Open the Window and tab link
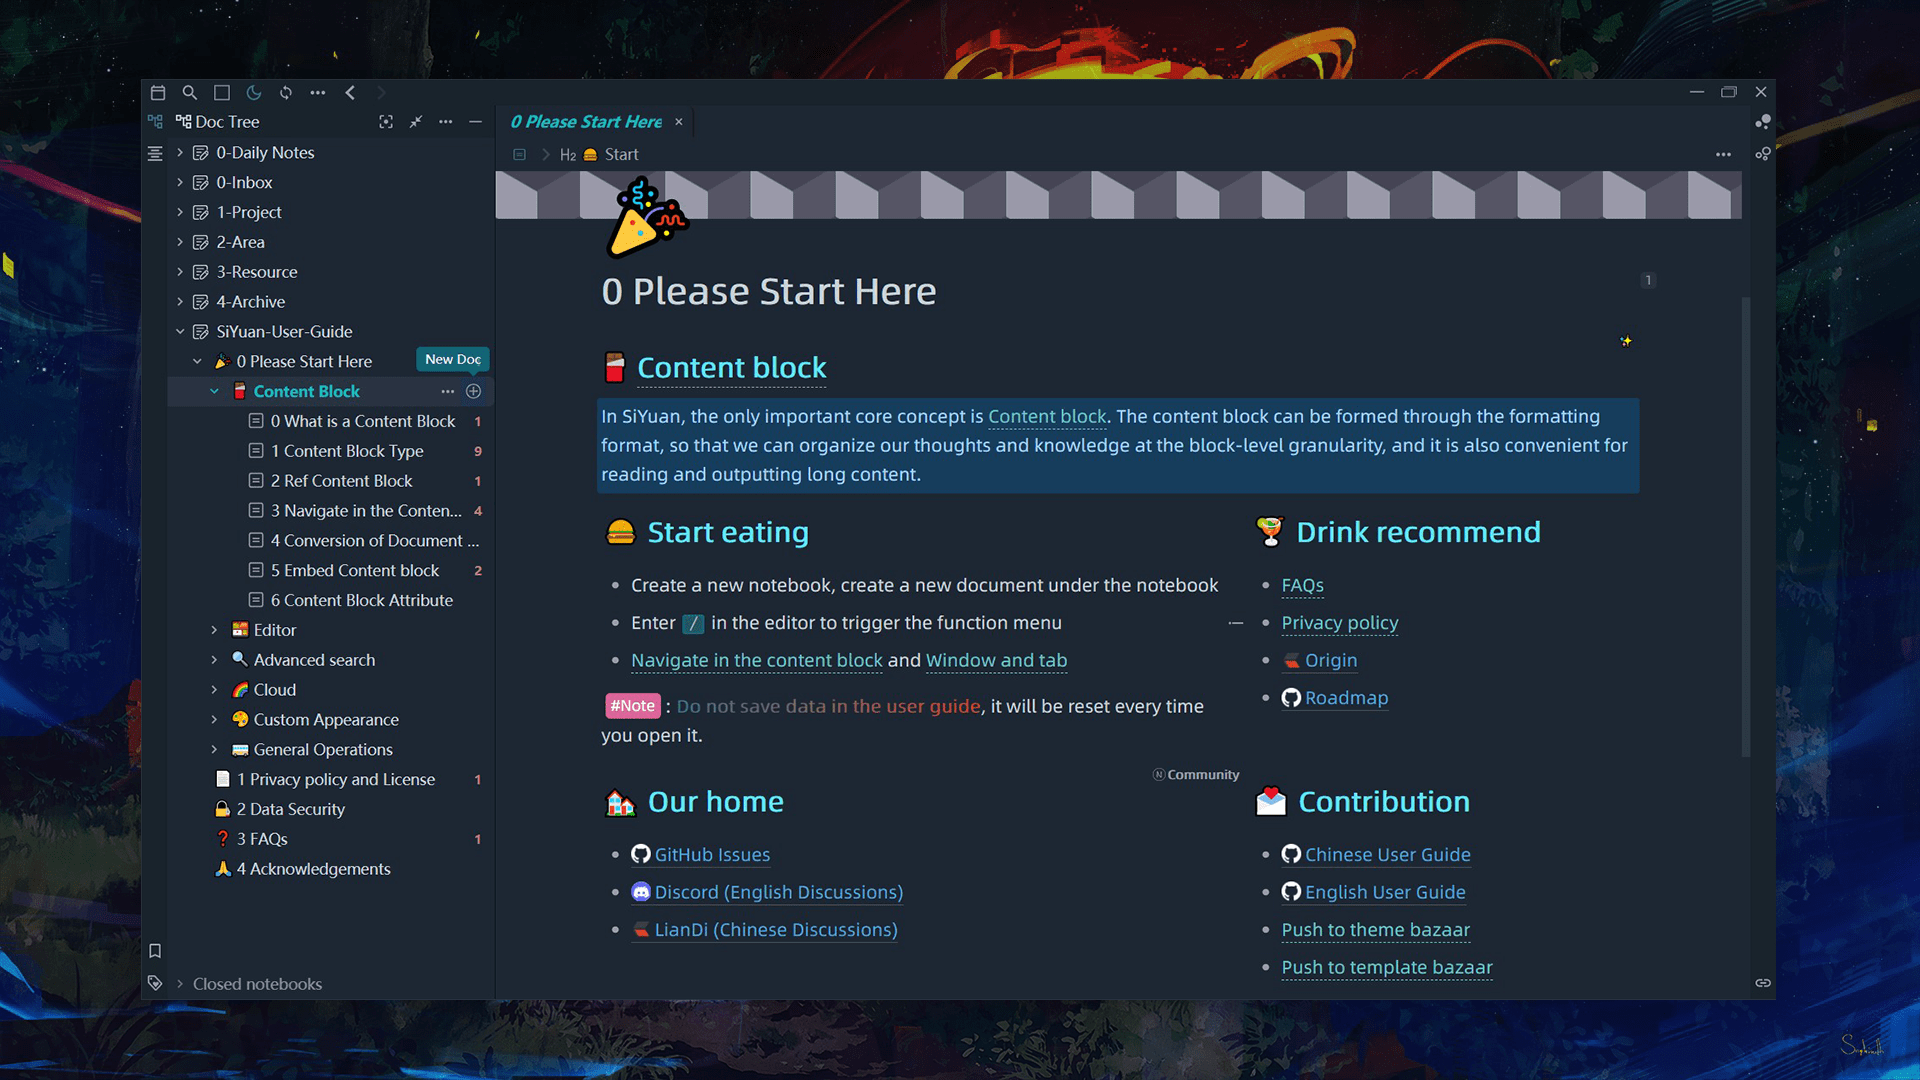 click(x=996, y=661)
